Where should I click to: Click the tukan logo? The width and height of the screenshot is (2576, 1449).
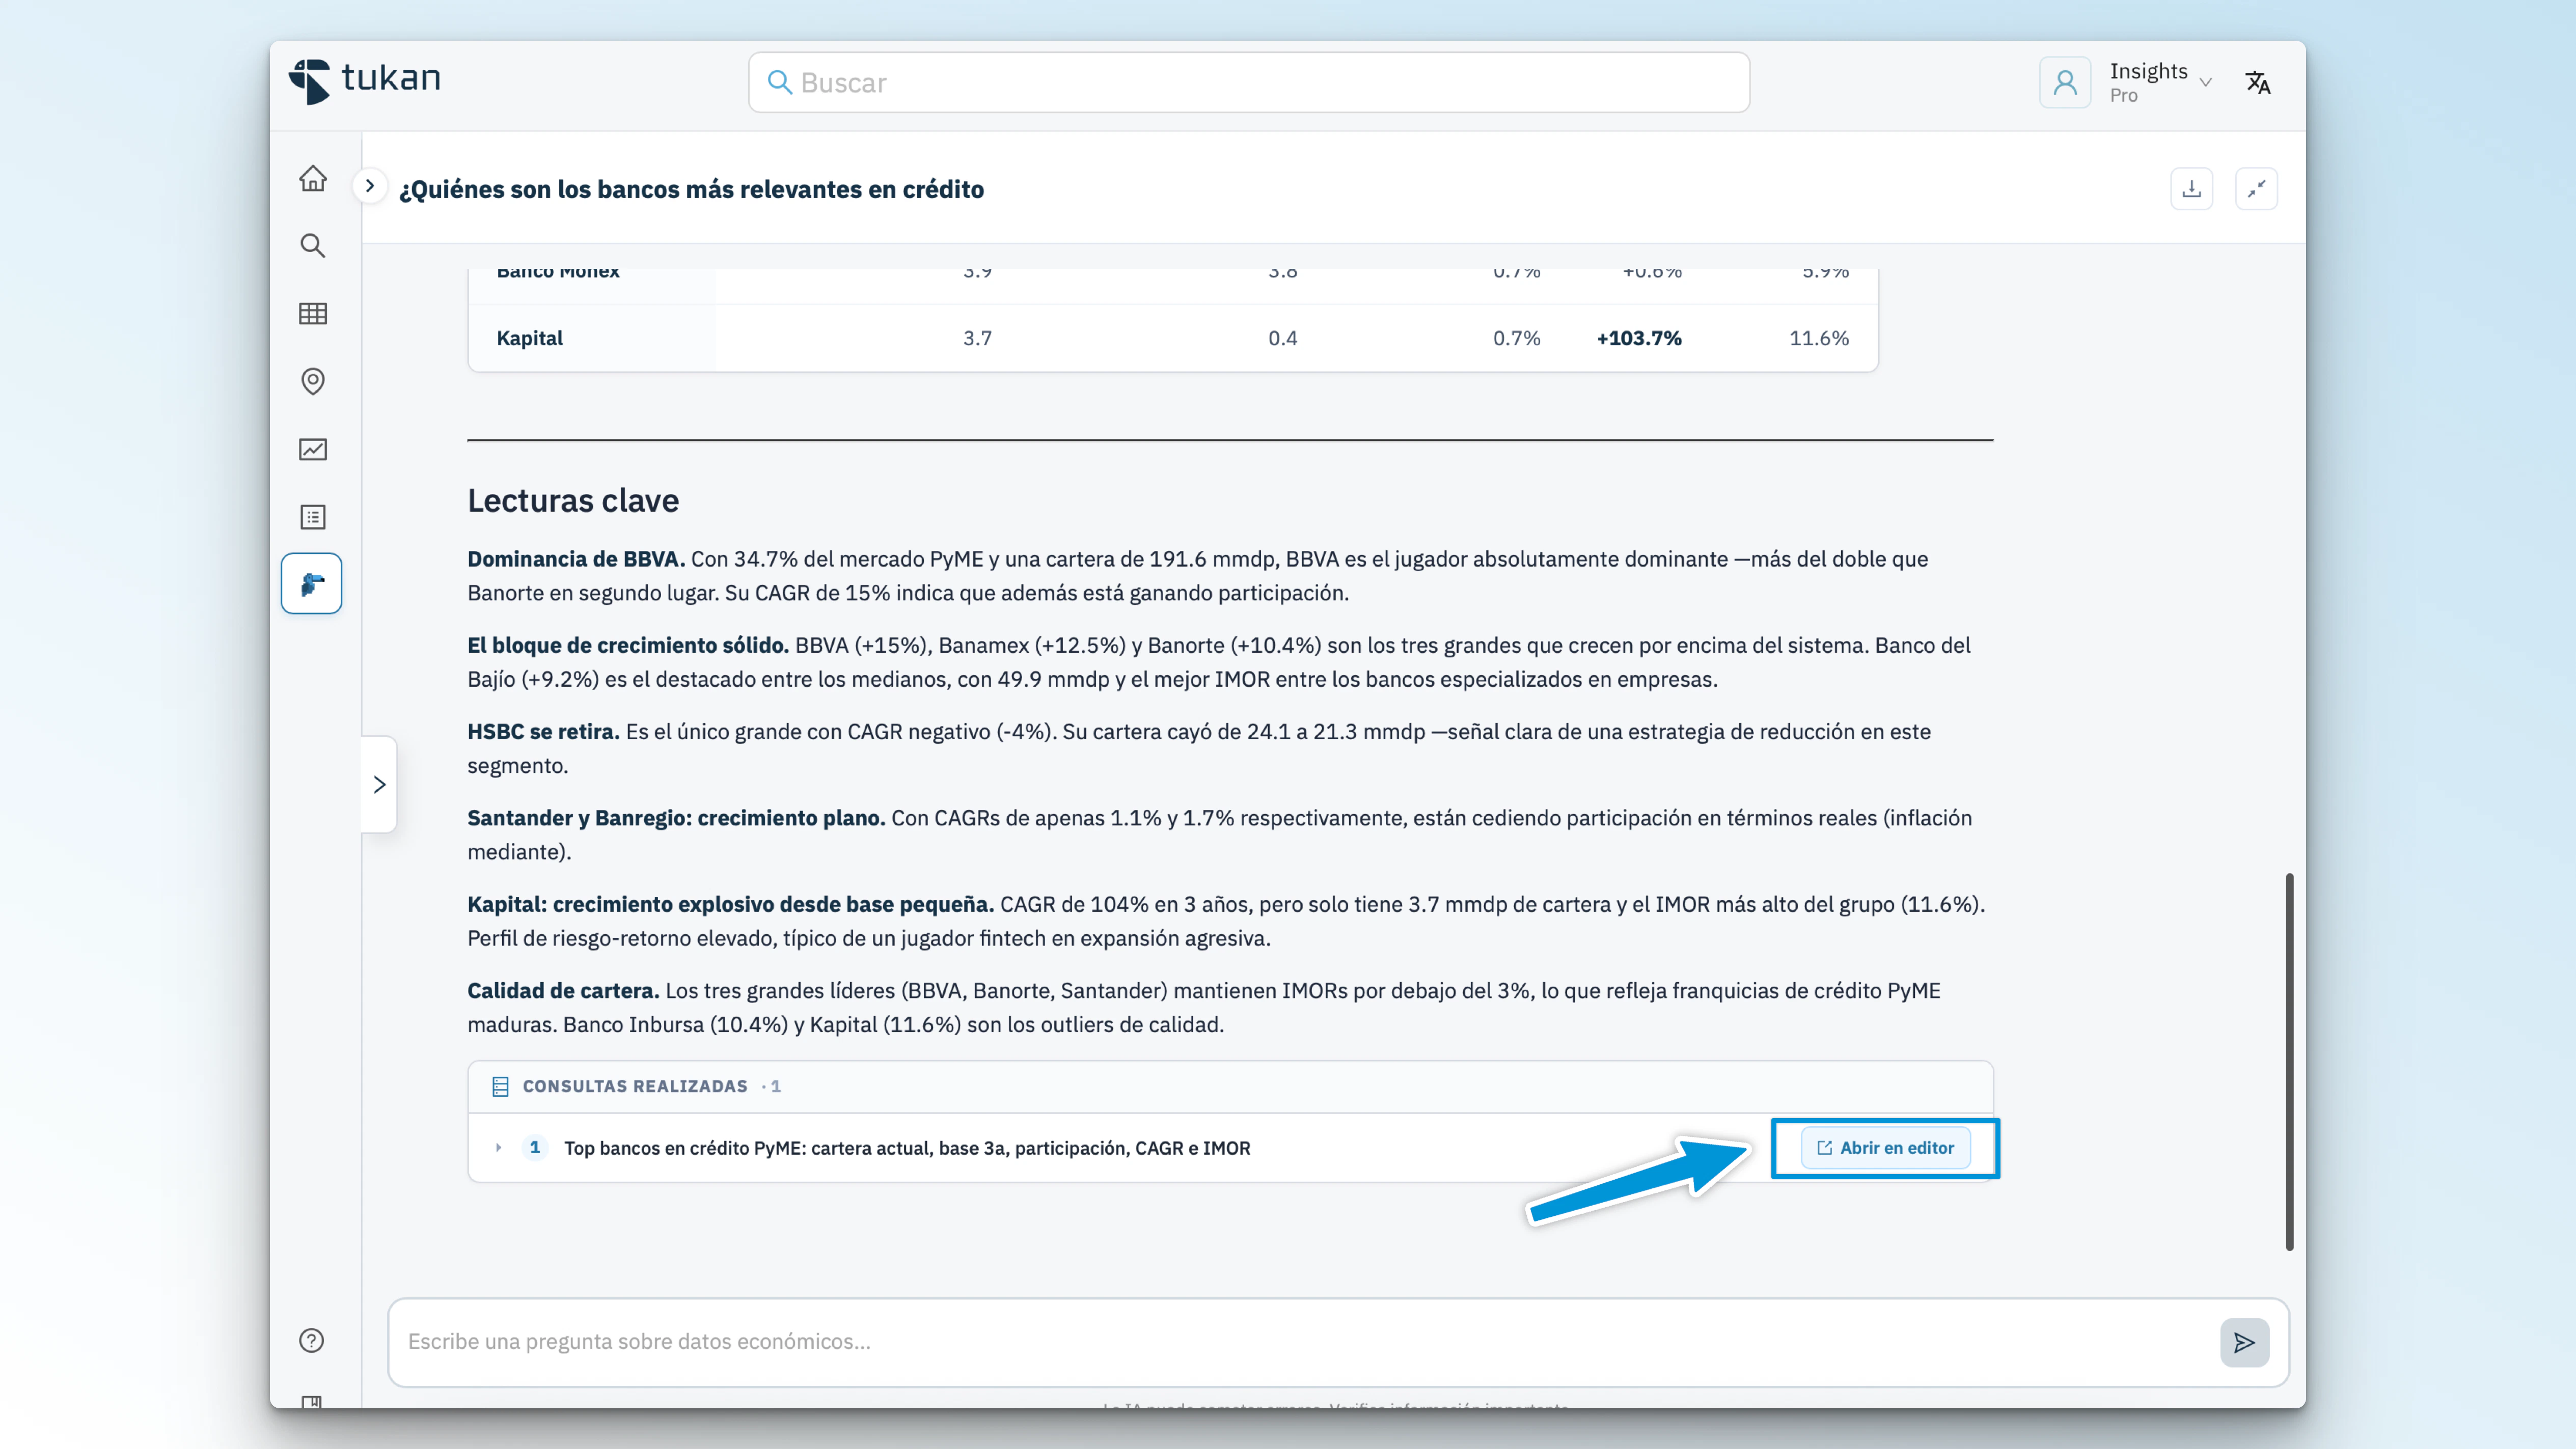pos(365,80)
